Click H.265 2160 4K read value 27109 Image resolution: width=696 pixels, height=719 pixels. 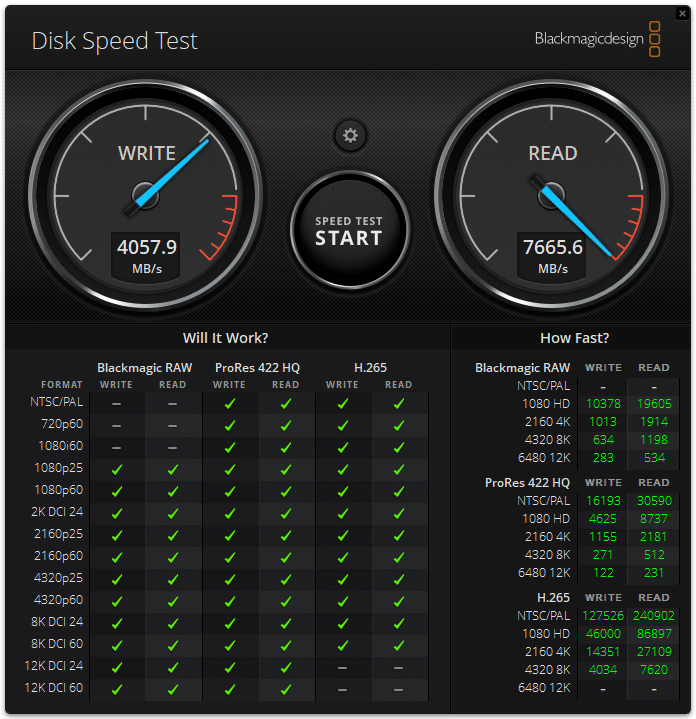(654, 652)
